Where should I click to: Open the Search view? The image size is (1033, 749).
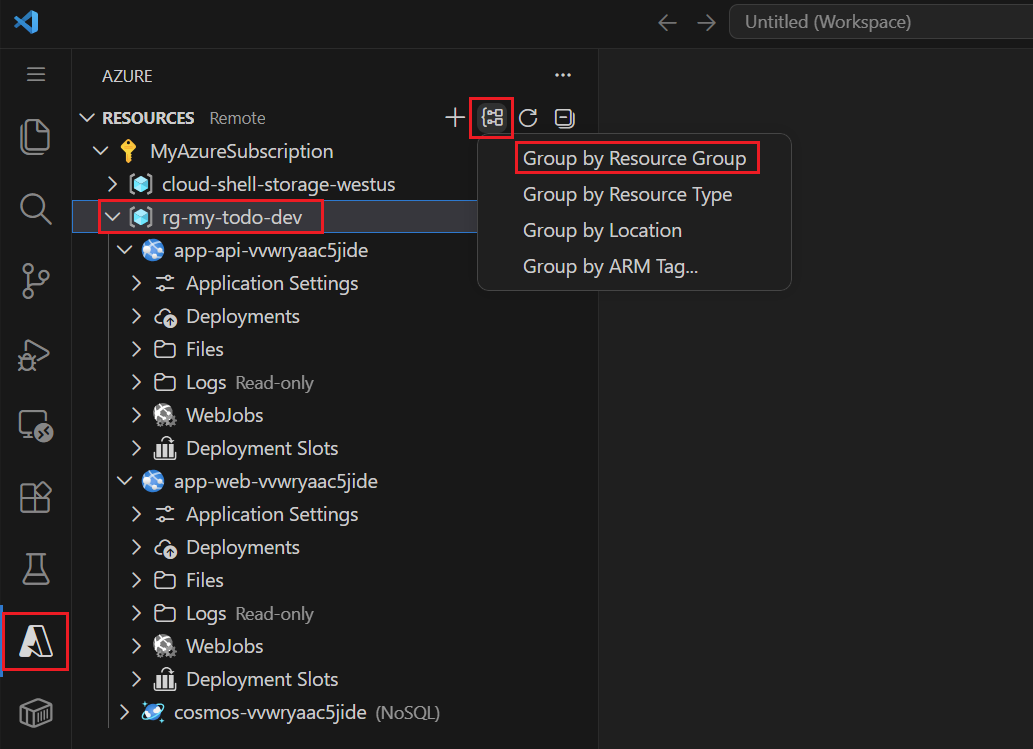[35, 210]
